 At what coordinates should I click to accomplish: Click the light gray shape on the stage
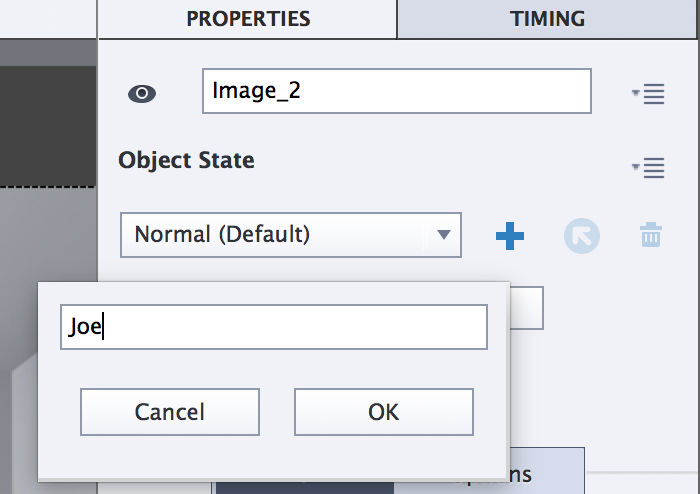coord(25,424)
